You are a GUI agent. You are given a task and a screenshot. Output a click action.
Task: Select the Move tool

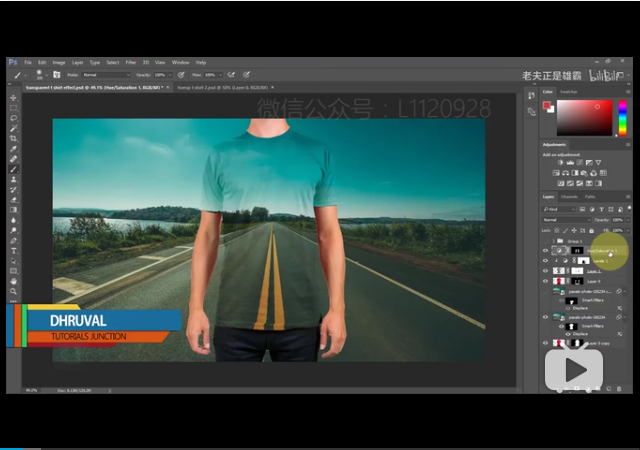coord(13,98)
